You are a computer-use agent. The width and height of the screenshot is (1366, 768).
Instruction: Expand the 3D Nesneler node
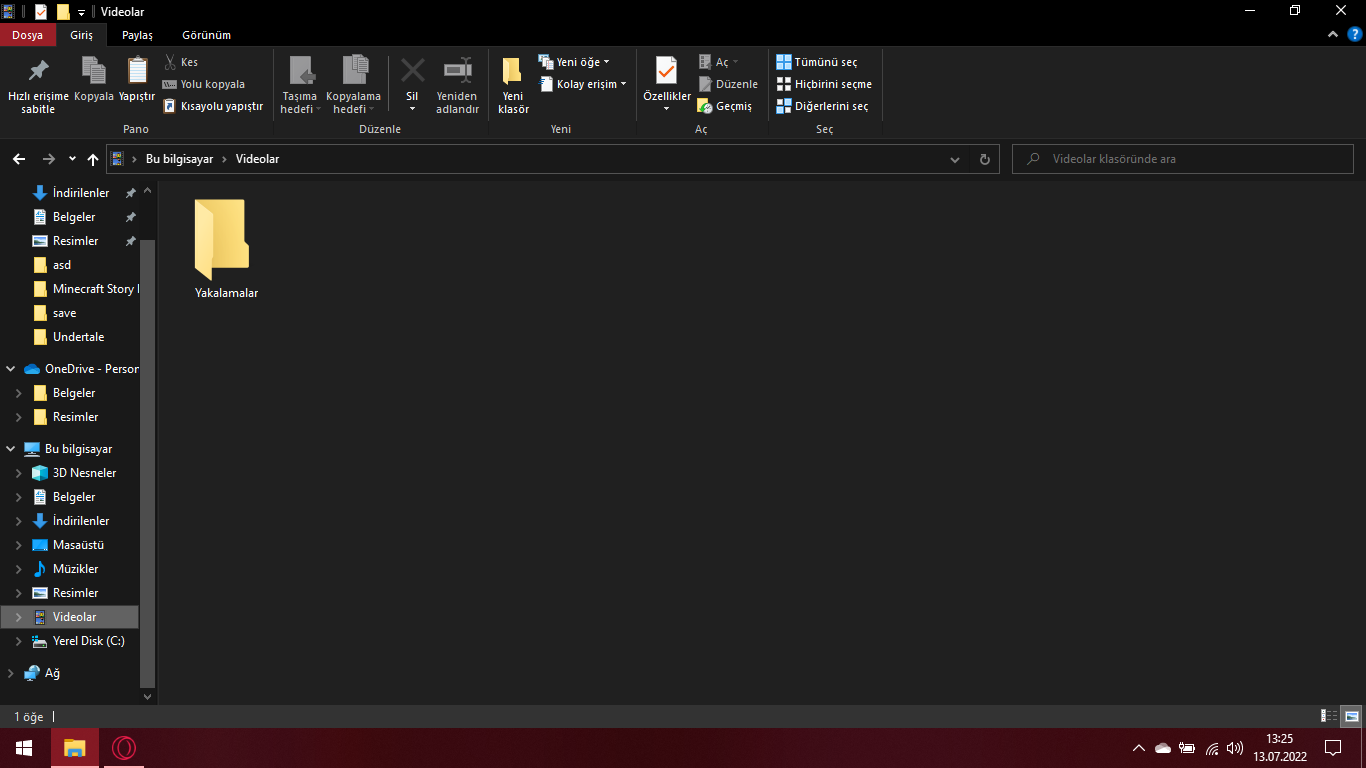coord(18,473)
